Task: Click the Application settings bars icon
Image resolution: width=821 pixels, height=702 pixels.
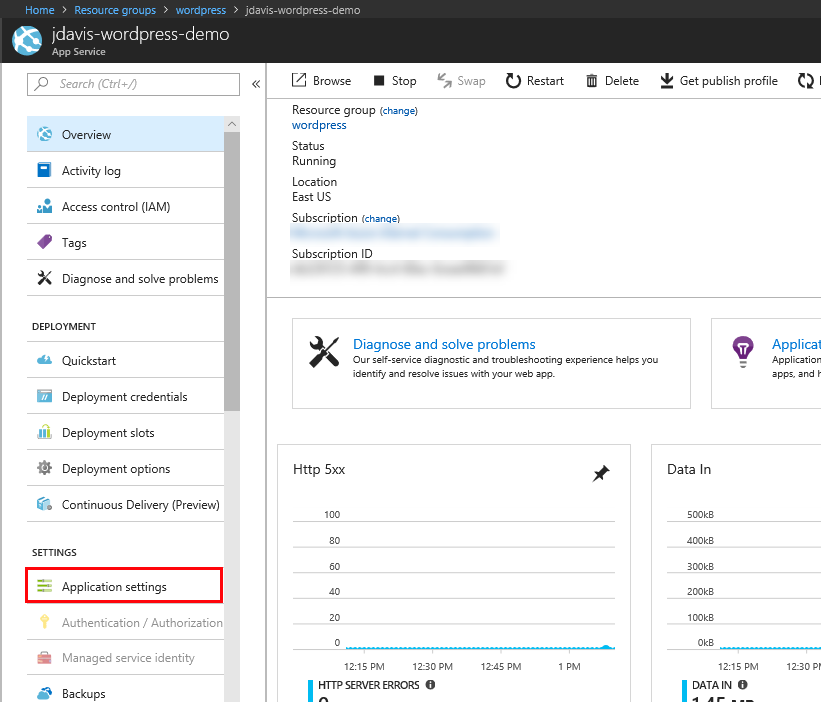Action: (x=45, y=586)
